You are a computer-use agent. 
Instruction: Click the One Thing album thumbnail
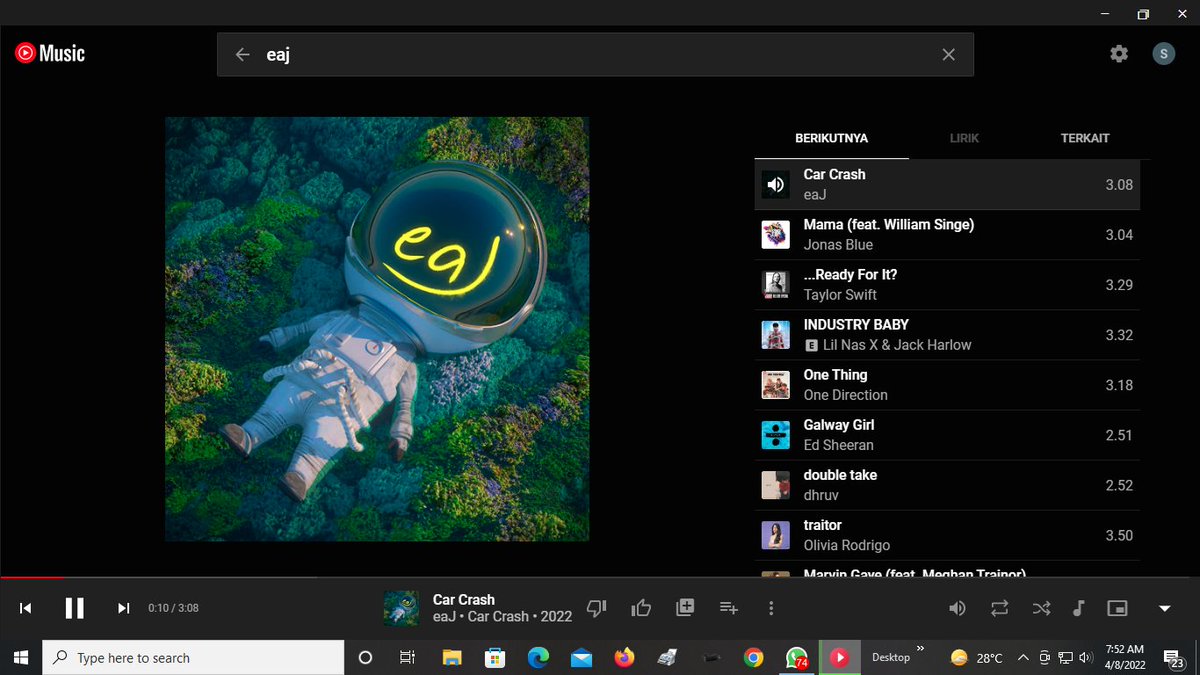(775, 385)
